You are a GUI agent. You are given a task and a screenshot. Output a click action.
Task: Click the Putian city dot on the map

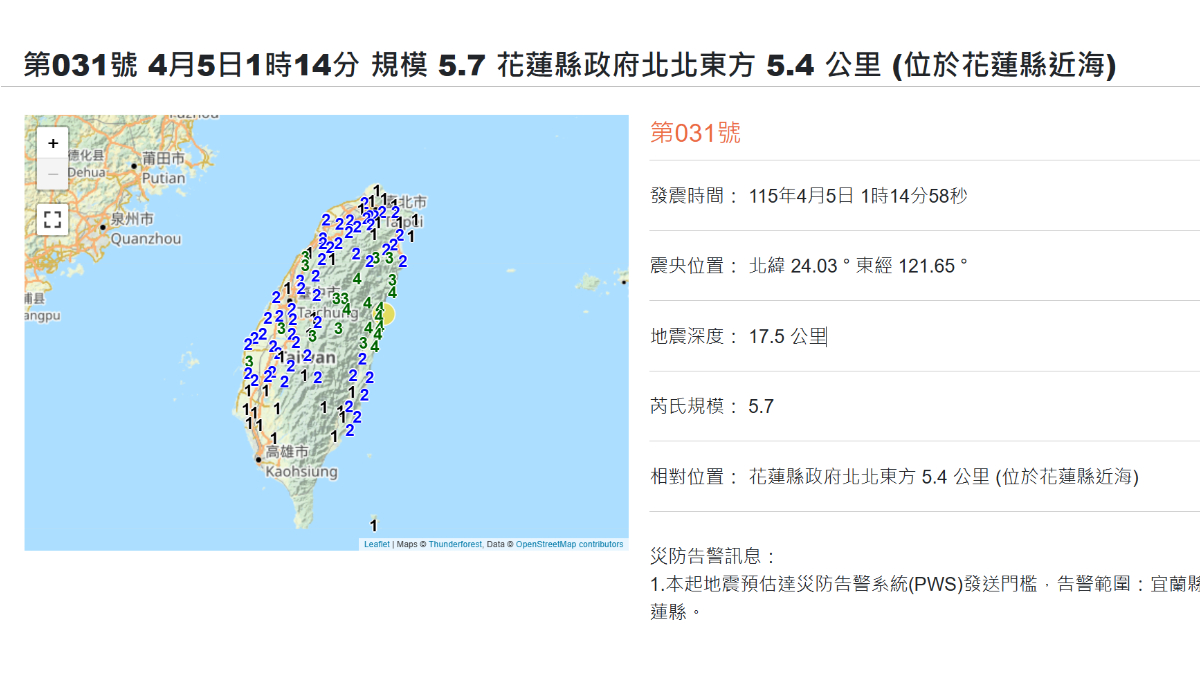click(134, 166)
